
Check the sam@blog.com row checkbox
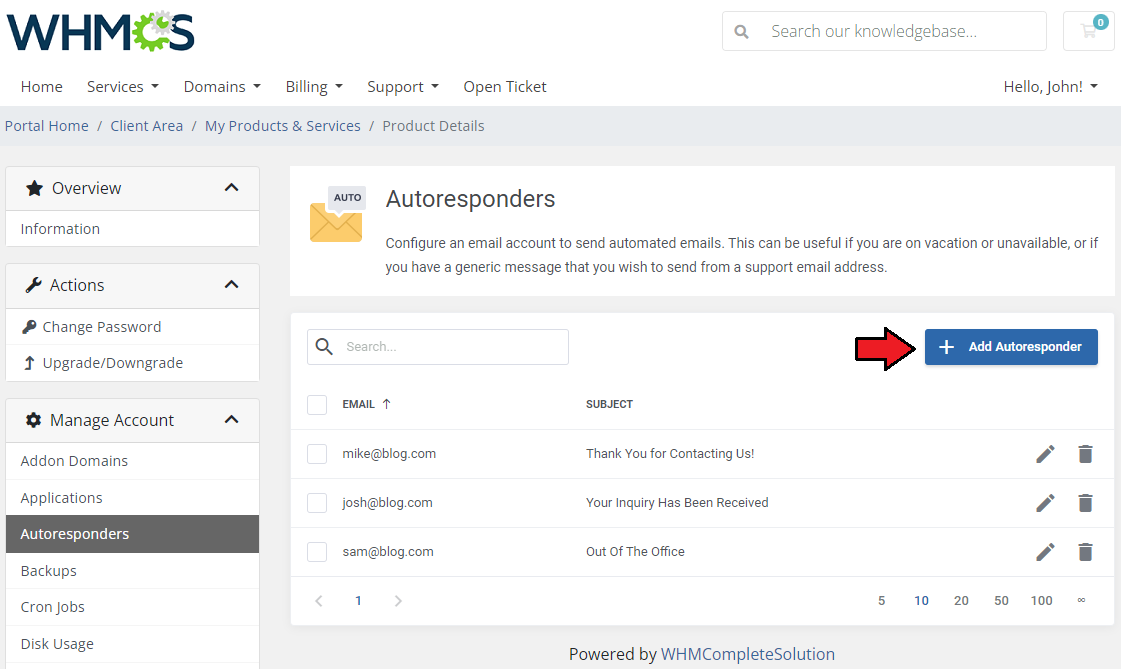[317, 552]
